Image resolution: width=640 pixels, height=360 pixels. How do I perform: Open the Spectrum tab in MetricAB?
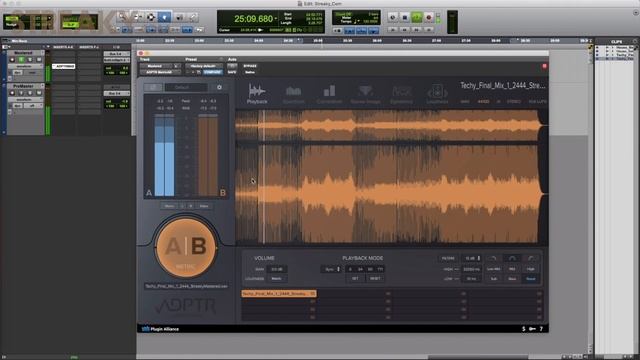click(293, 94)
